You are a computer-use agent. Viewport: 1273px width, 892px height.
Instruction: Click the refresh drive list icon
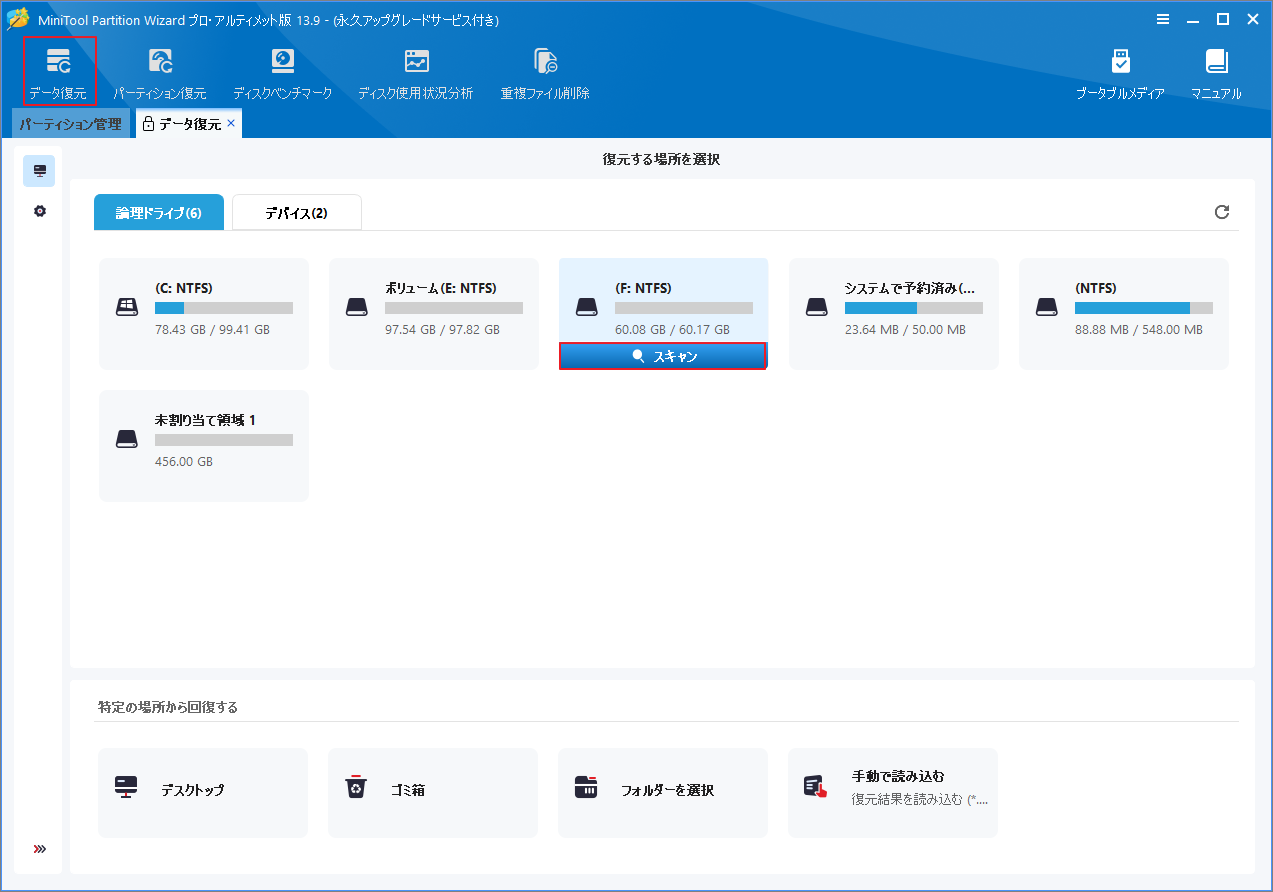coord(1221,212)
